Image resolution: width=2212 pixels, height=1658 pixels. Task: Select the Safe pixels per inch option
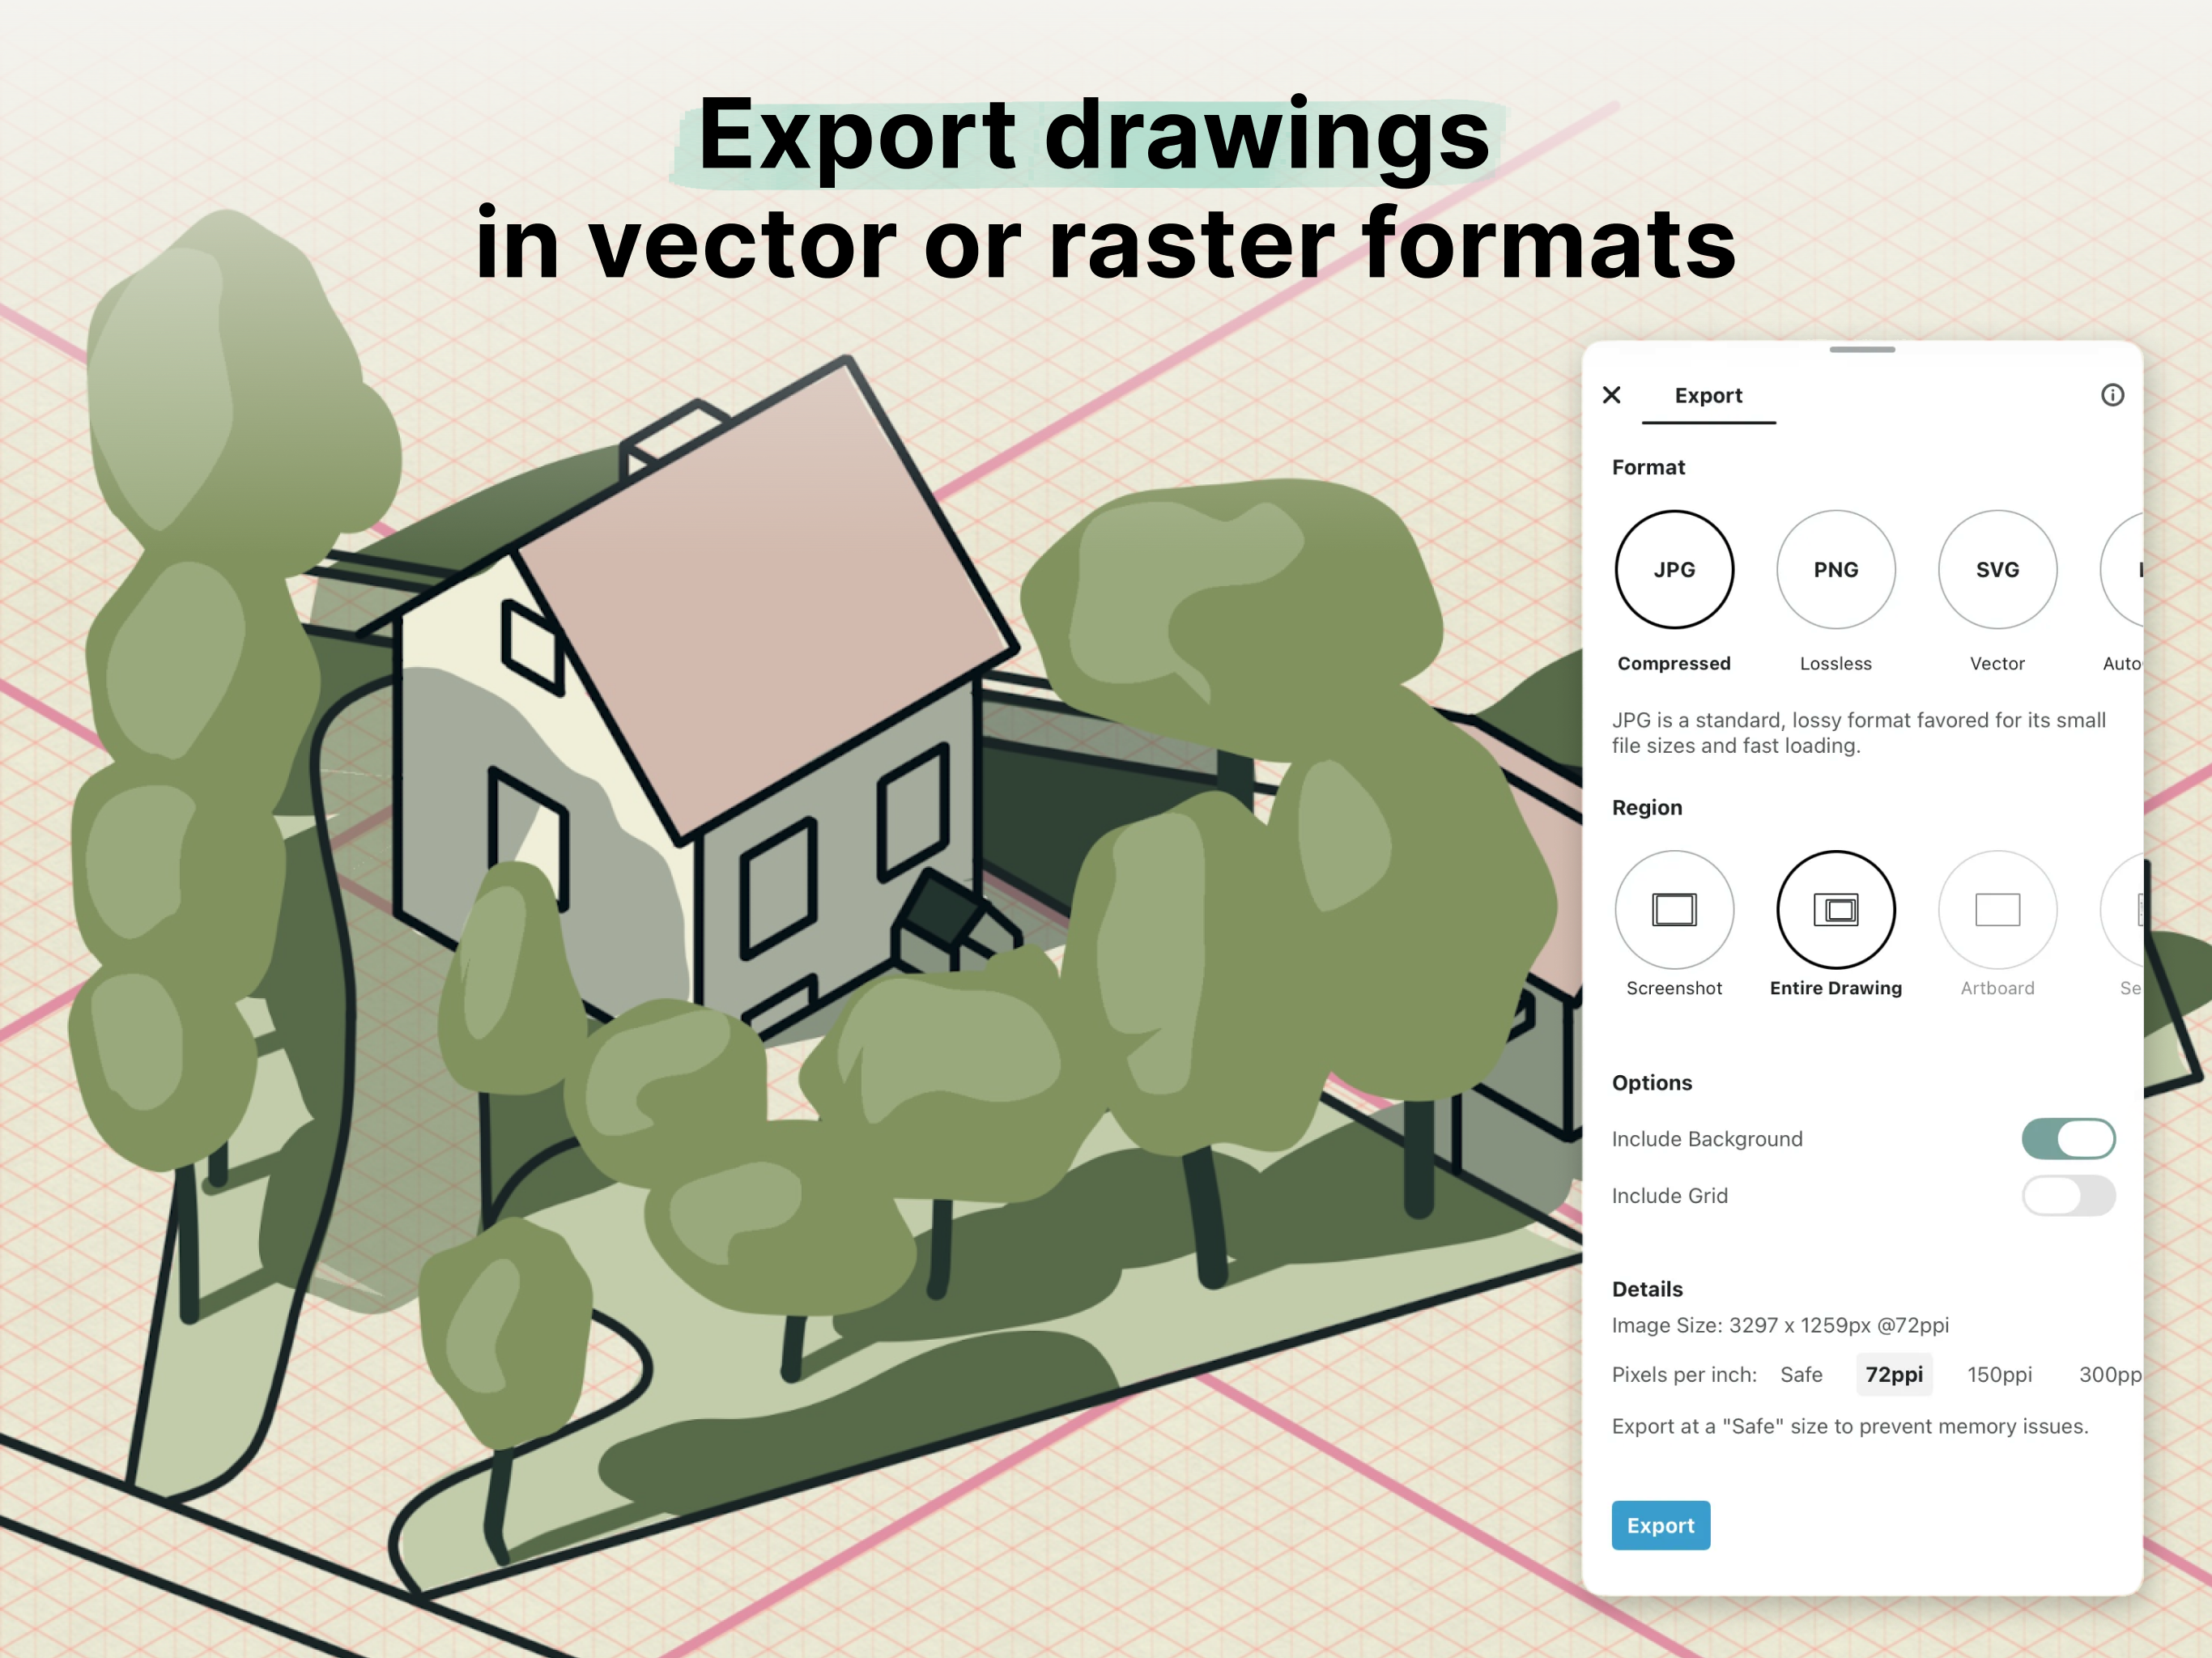pyautogui.click(x=1801, y=1374)
